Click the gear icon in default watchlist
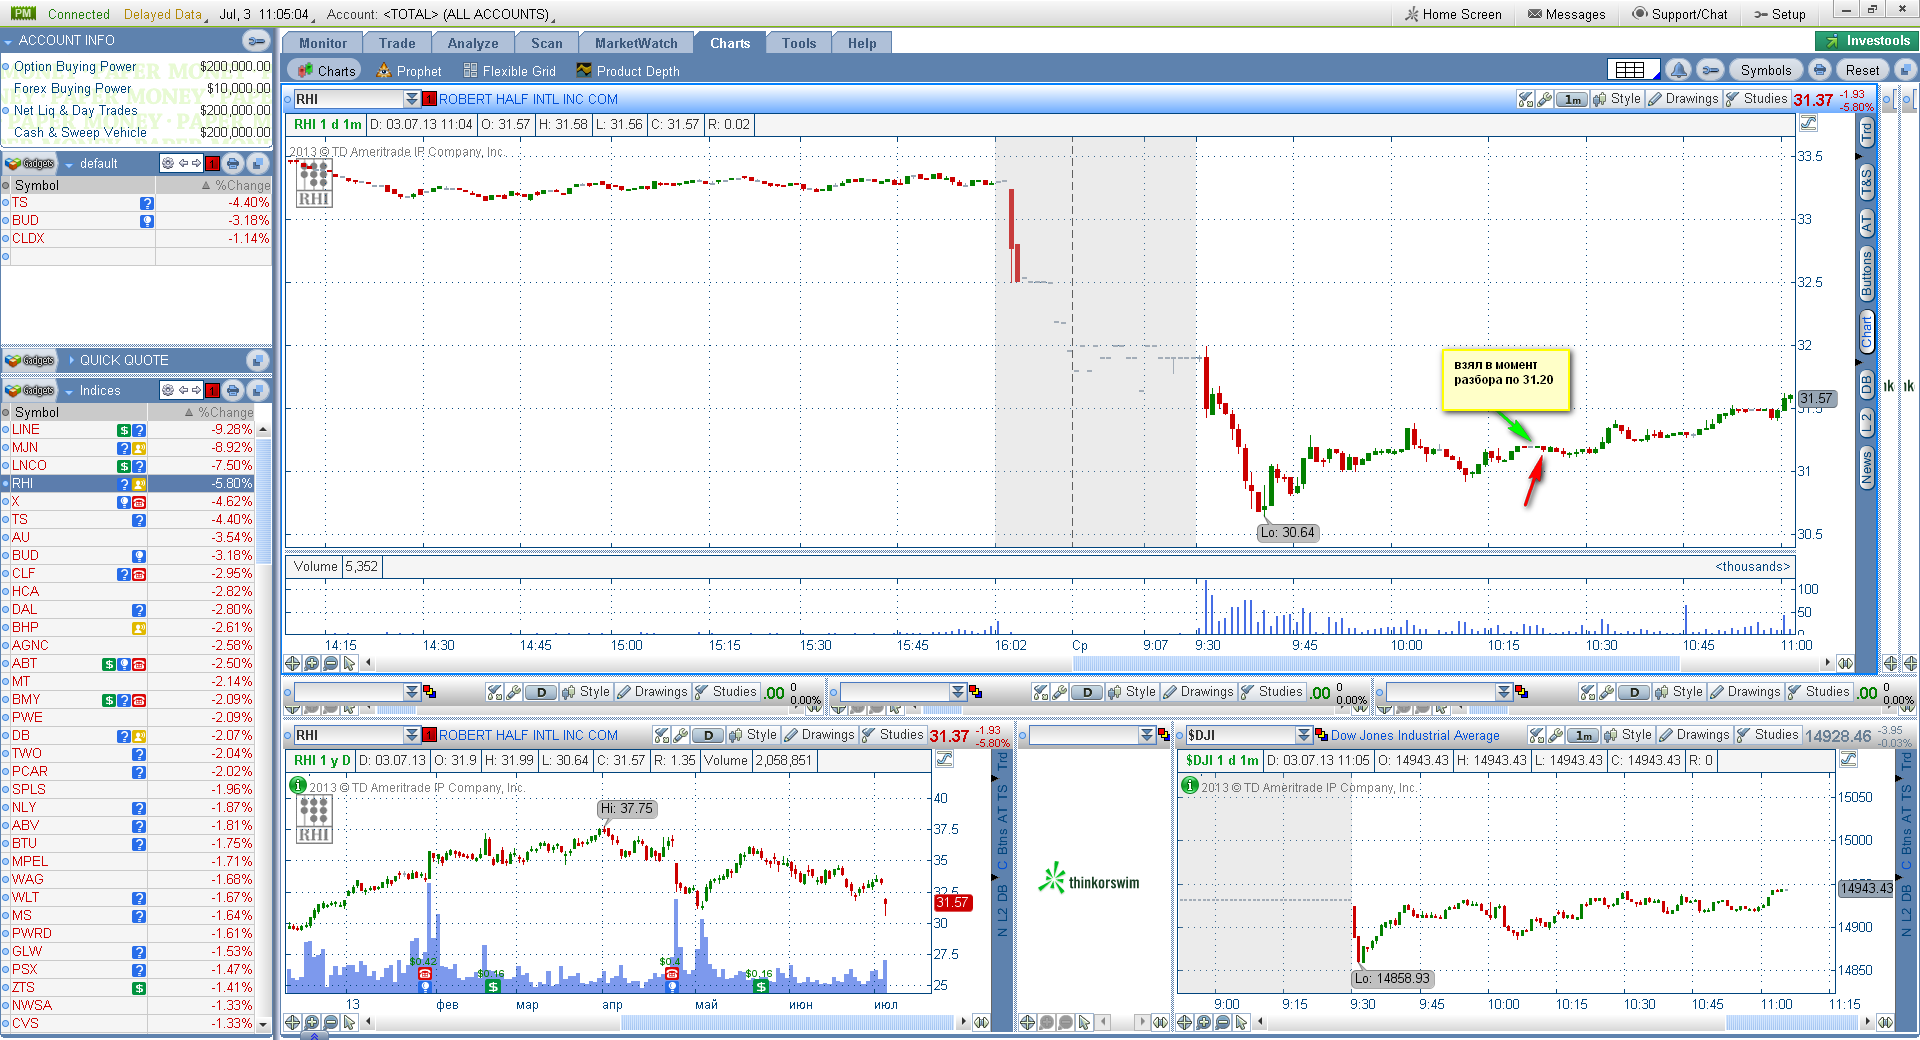The image size is (1920, 1040). pyautogui.click(x=168, y=164)
